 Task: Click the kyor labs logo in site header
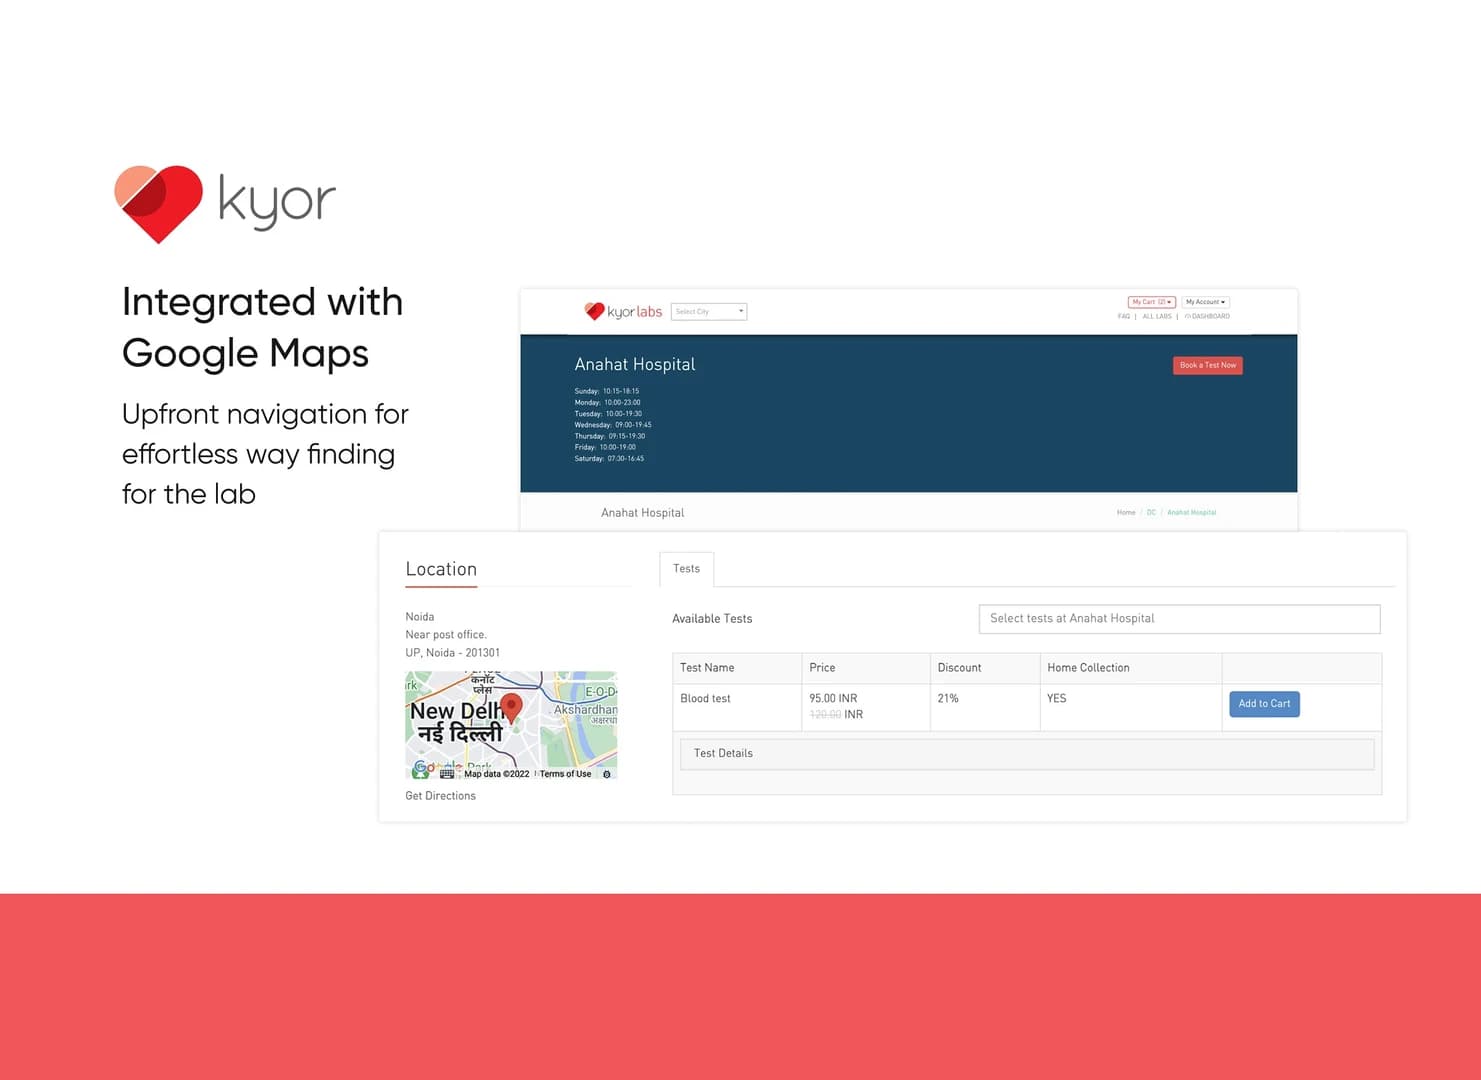pyautogui.click(x=623, y=311)
